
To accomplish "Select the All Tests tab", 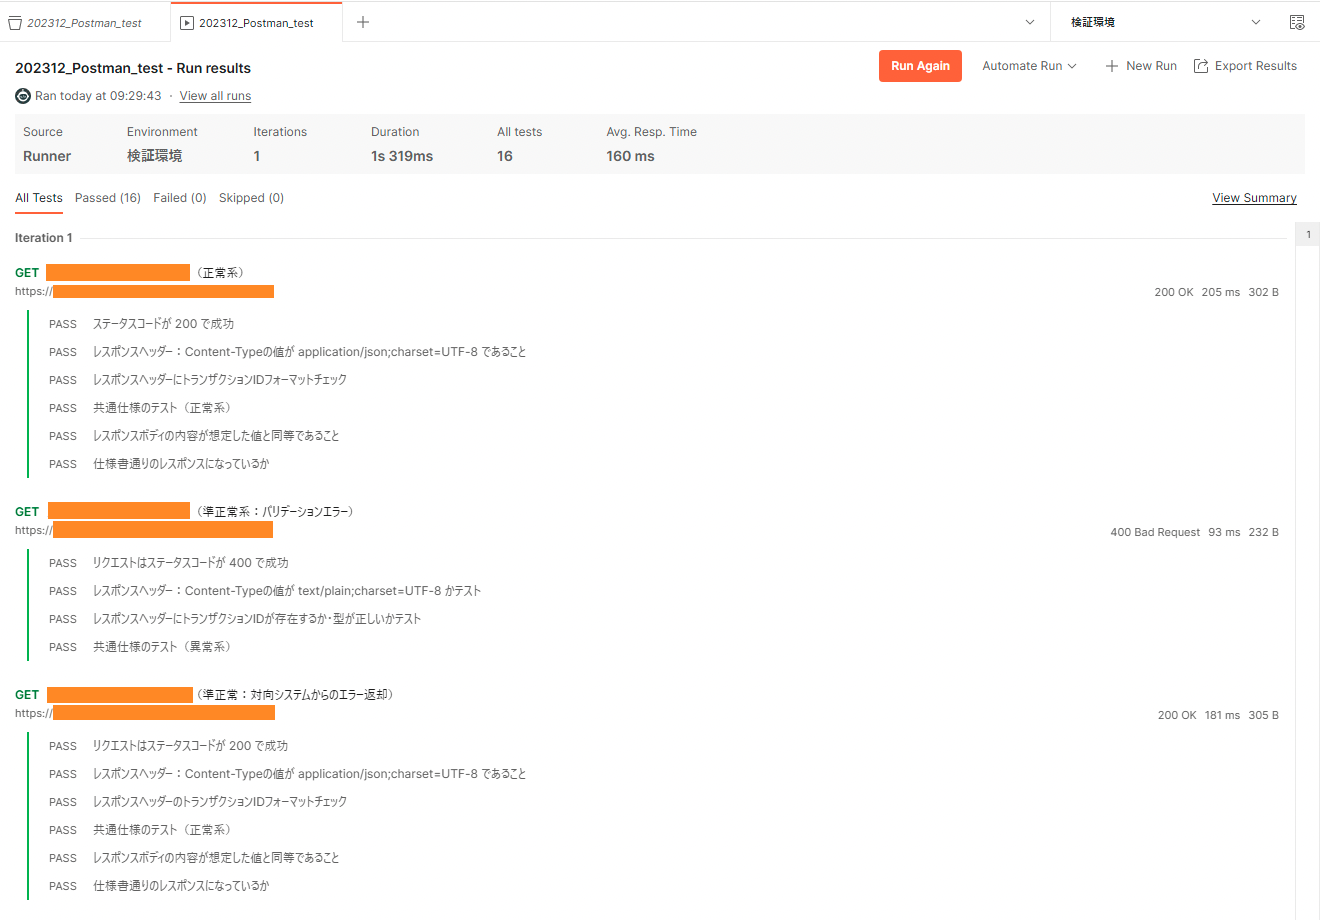I will (38, 197).
